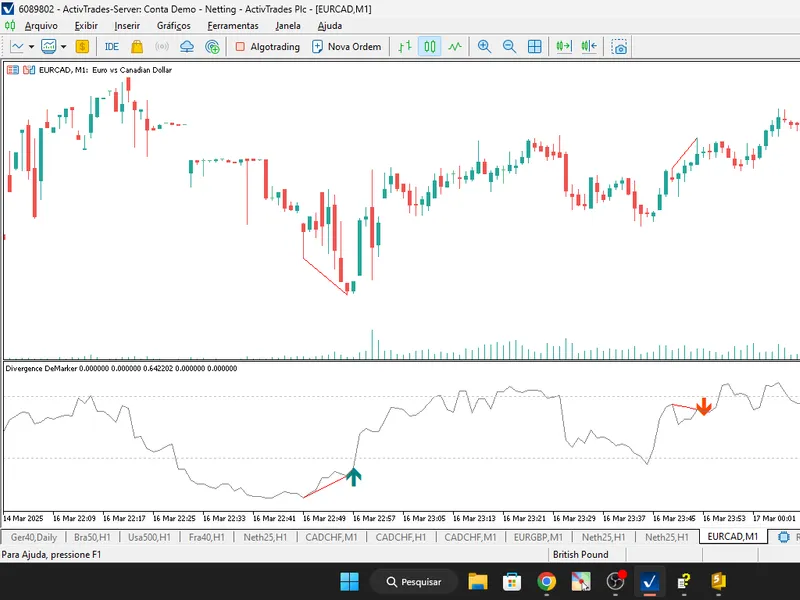Toggle chart shift icon
Image resolution: width=800 pixels, height=600 pixels.
pyautogui.click(x=589, y=46)
